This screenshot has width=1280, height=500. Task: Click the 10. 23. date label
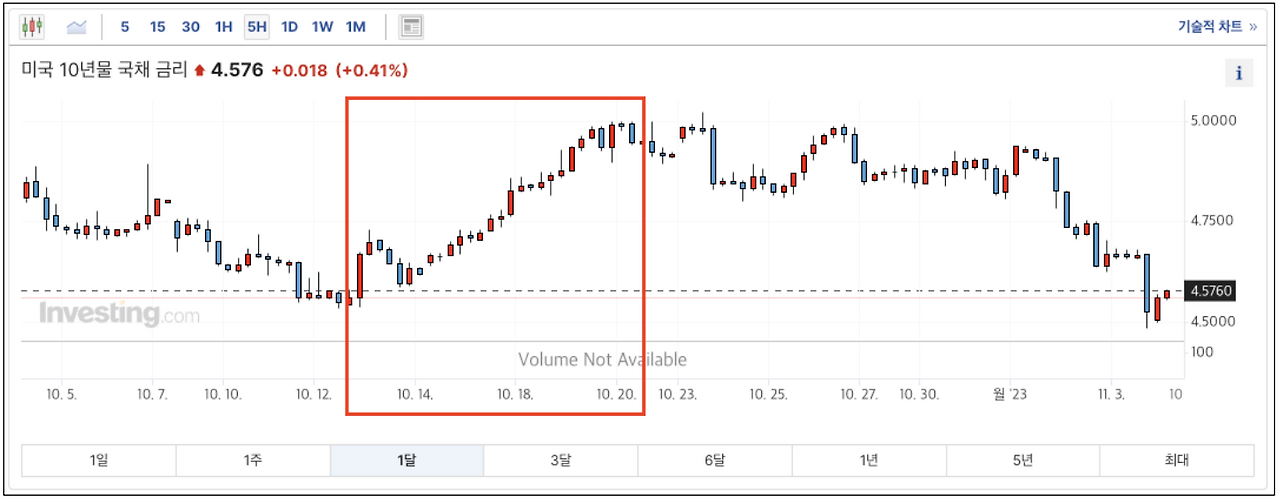678,394
